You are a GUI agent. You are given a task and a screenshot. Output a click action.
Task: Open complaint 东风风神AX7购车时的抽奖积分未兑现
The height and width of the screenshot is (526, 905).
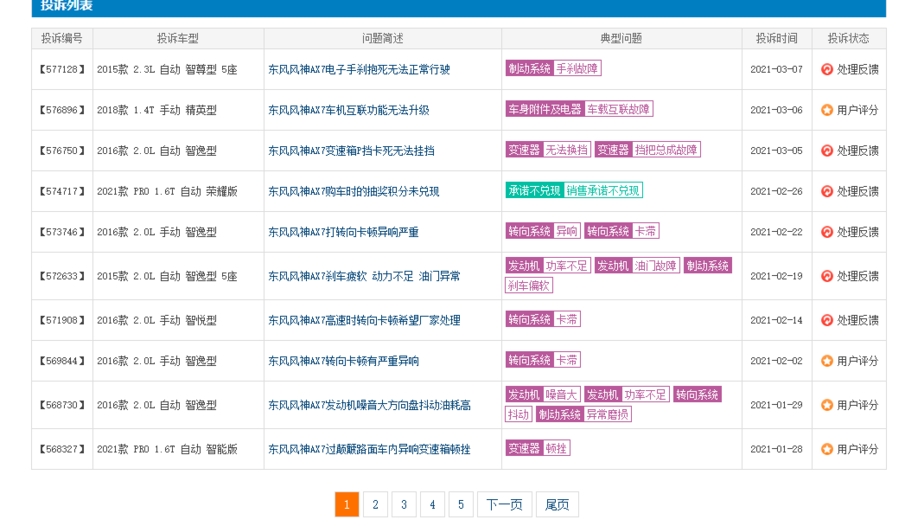pyautogui.click(x=353, y=191)
